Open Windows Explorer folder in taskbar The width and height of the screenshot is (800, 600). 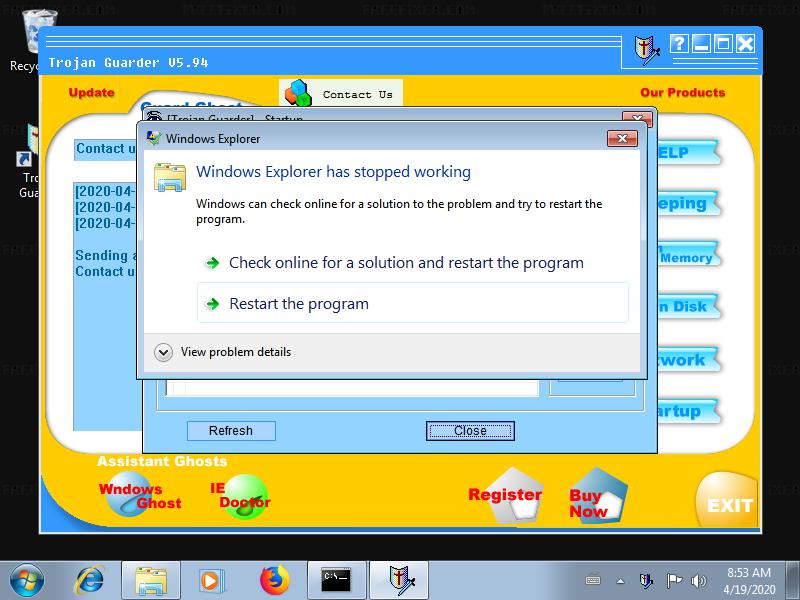click(x=151, y=580)
